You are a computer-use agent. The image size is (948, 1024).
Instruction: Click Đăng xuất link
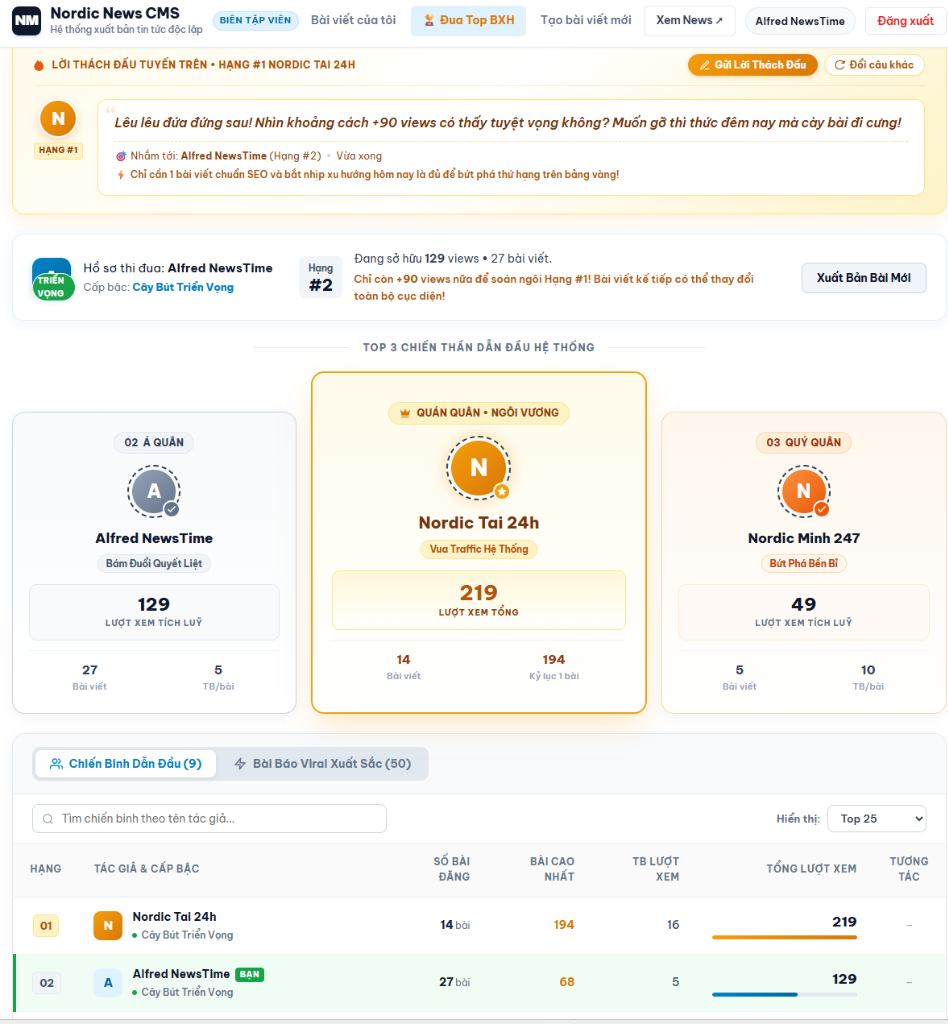click(905, 21)
